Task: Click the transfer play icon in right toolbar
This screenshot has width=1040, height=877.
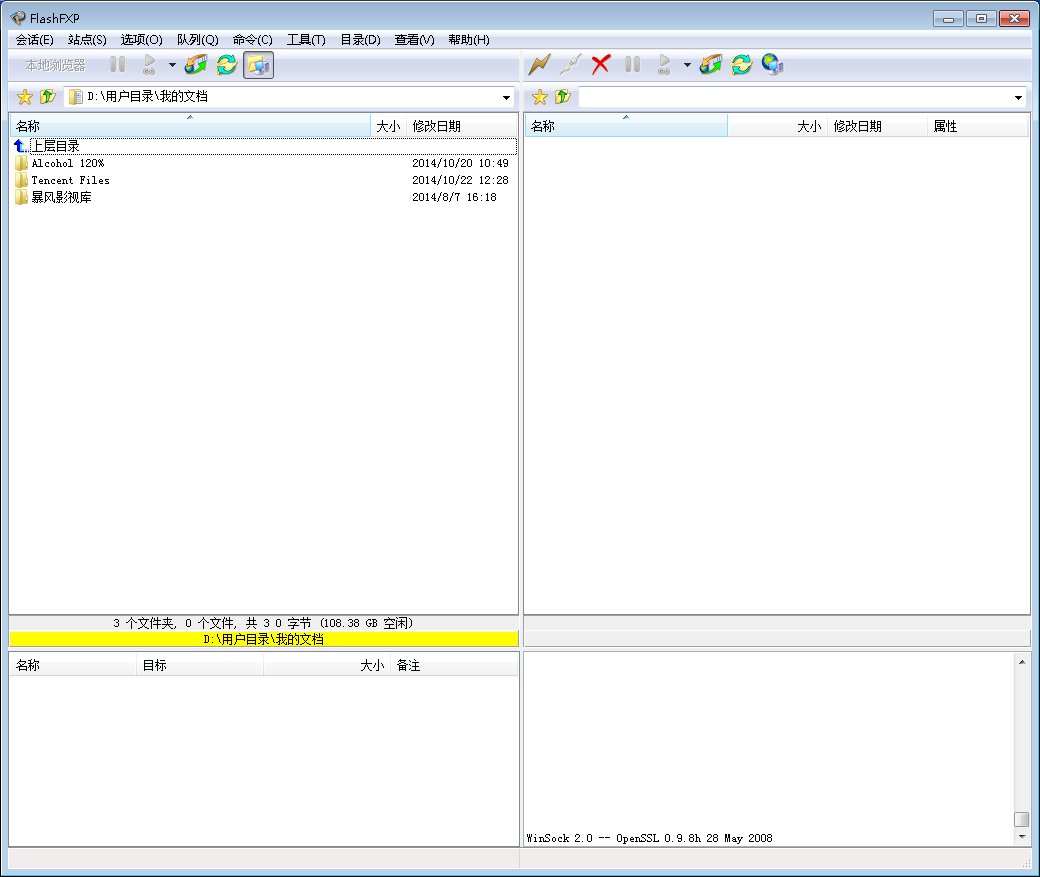Action: 664,64
